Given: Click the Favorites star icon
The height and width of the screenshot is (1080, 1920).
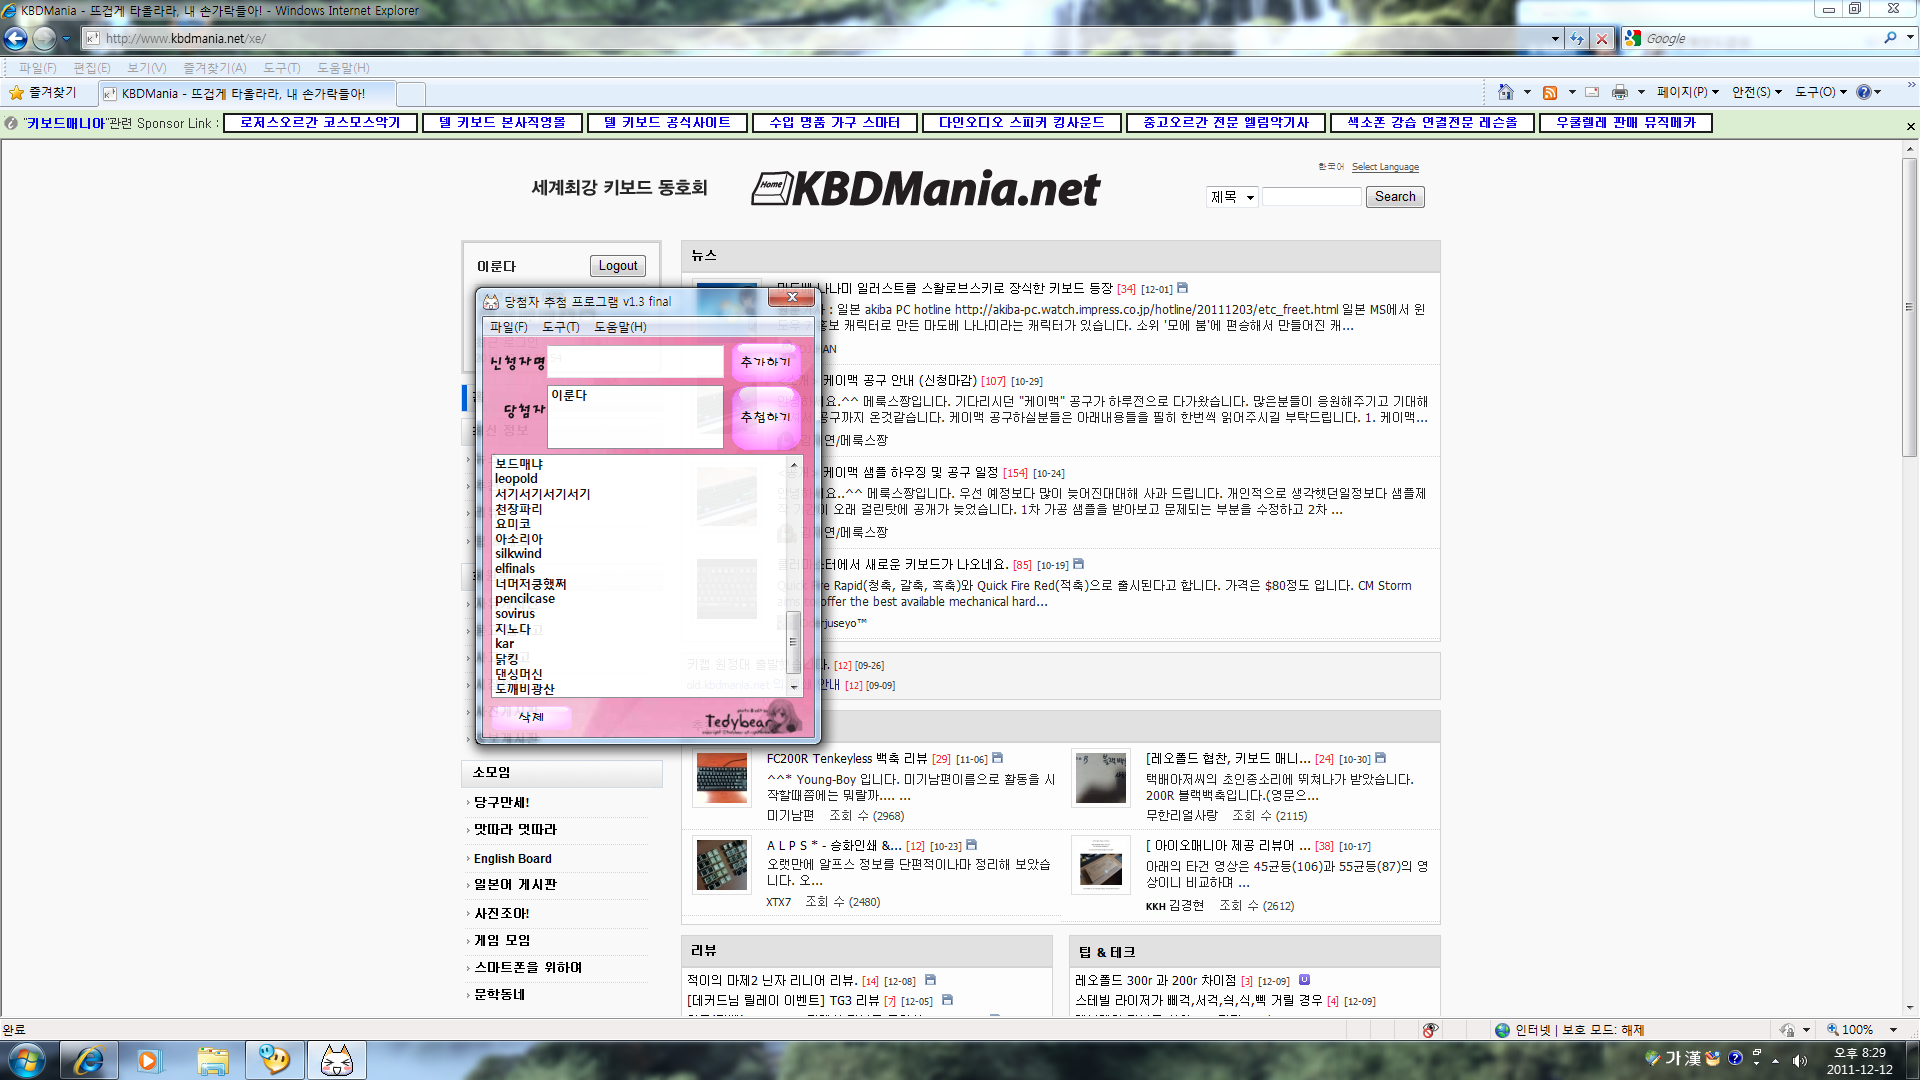Looking at the screenshot, I should click(x=17, y=92).
